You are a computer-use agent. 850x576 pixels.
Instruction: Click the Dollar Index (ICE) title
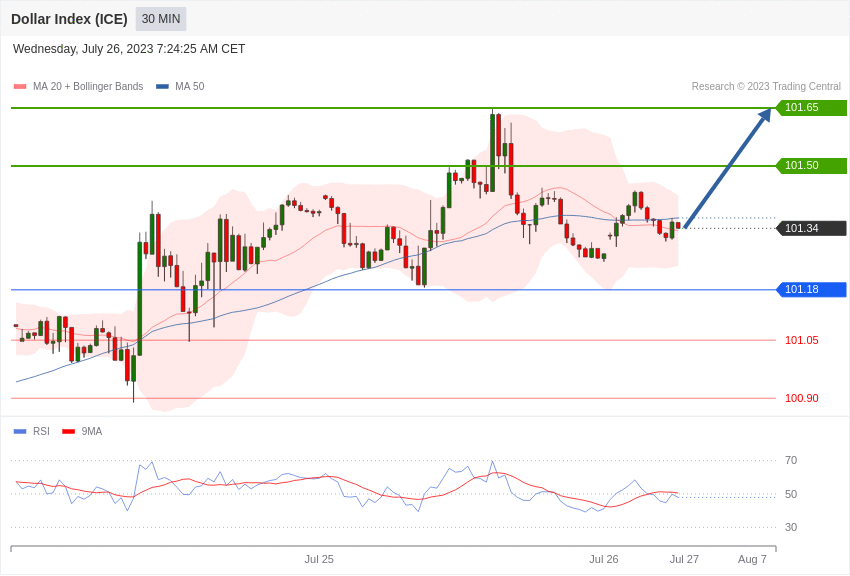[69, 19]
